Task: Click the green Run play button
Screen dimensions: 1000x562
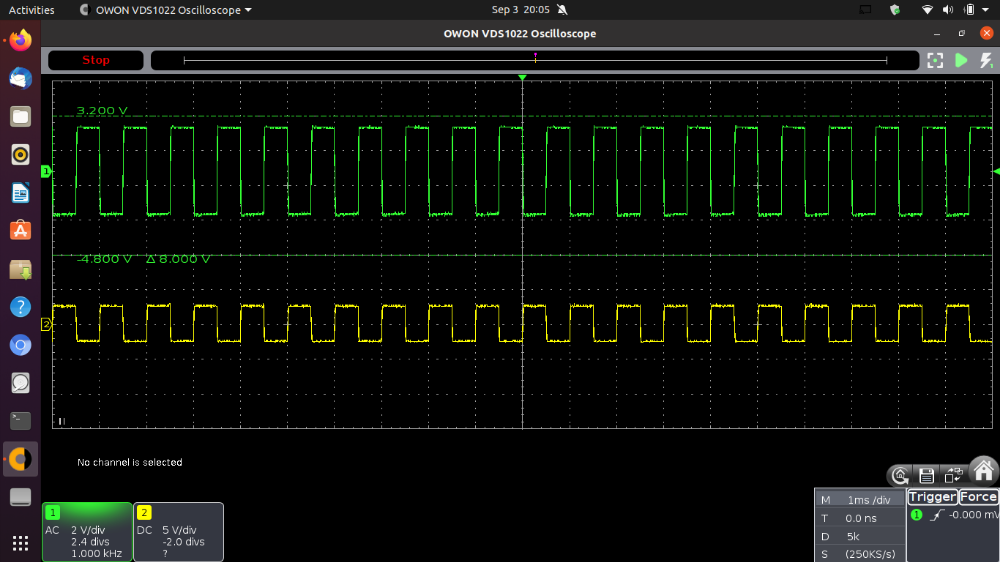Action: [x=961, y=61]
